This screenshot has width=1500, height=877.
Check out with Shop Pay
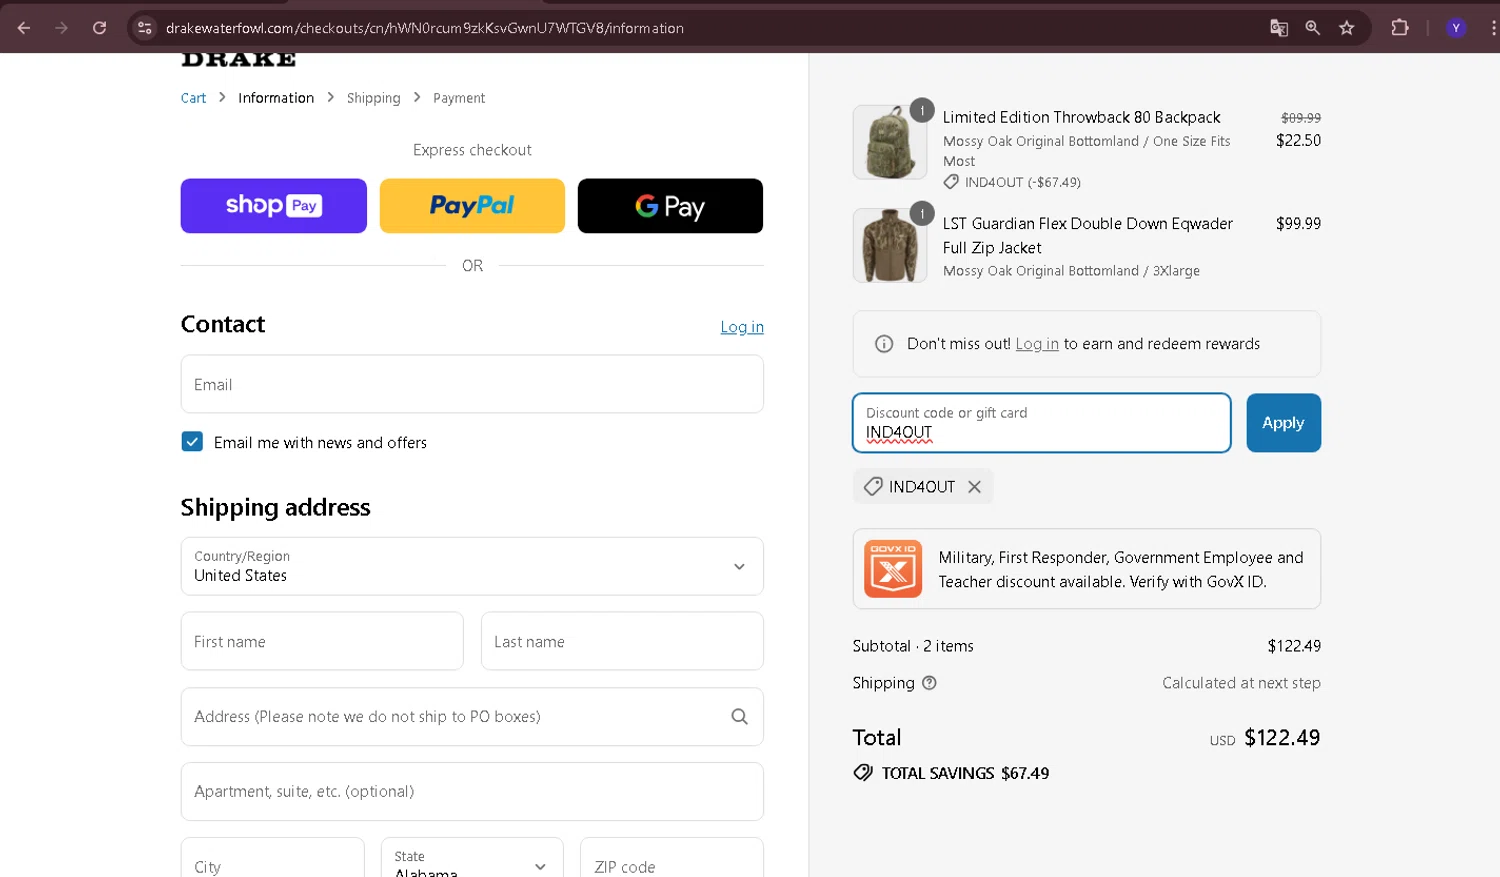[274, 206]
